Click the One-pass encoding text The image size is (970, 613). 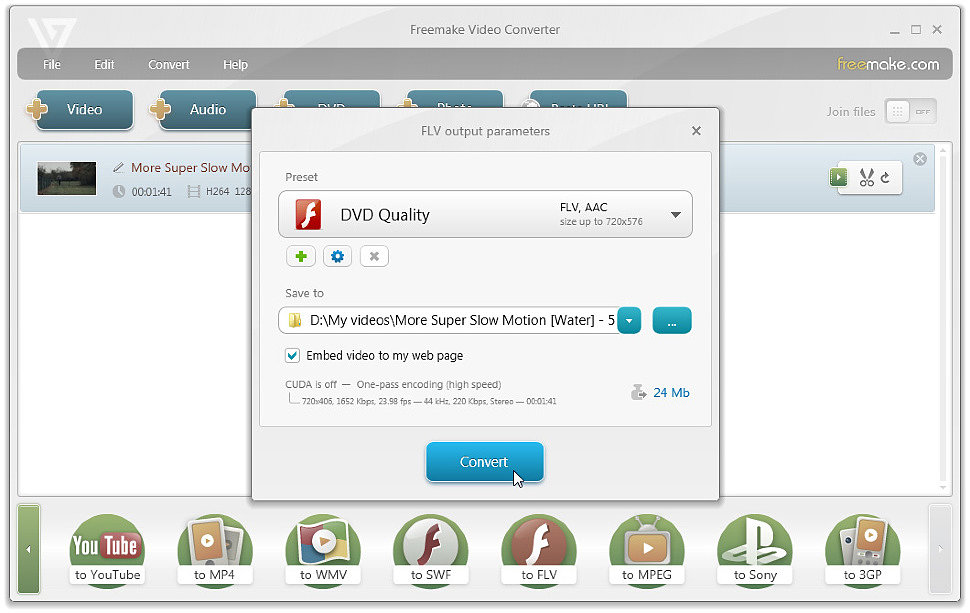coord(429,384)
